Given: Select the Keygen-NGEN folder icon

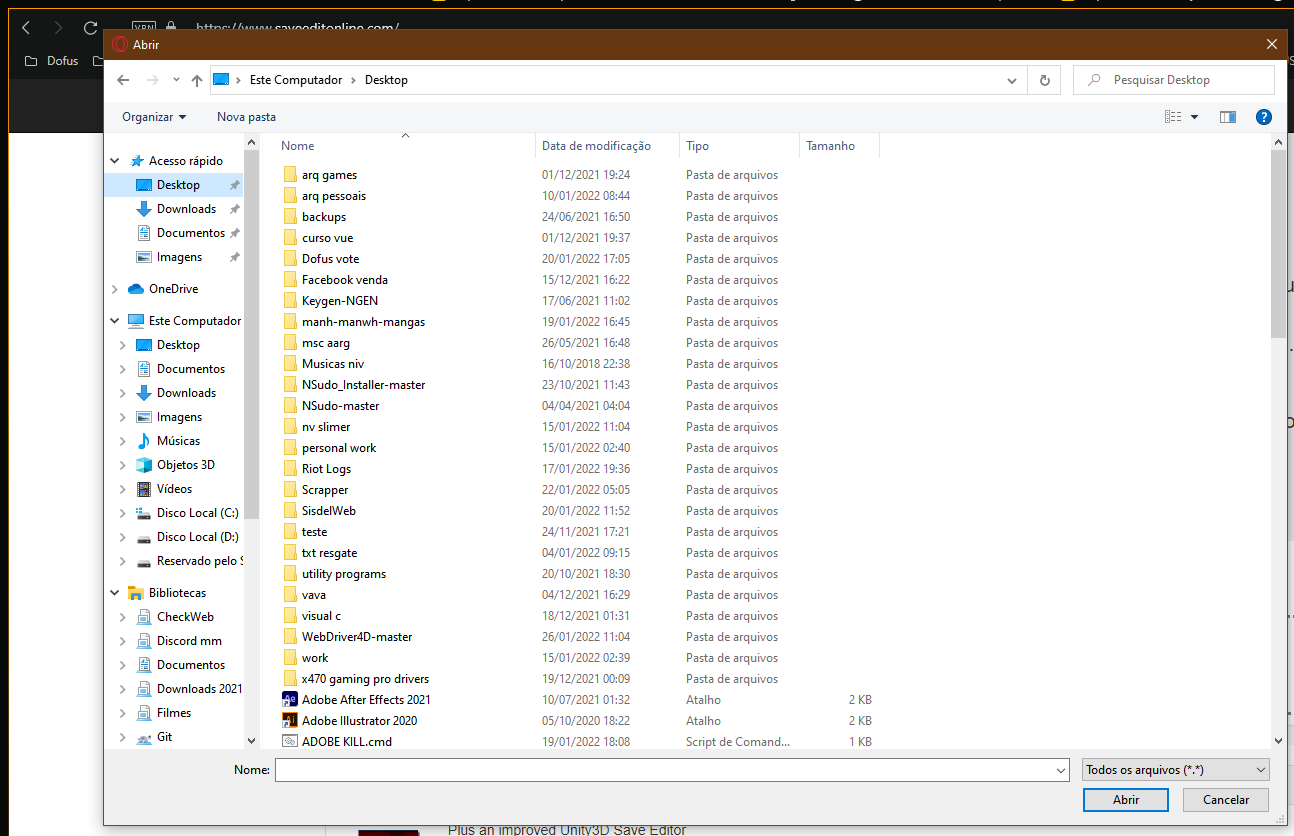Looking at the screenshot, I should (290, 301).
